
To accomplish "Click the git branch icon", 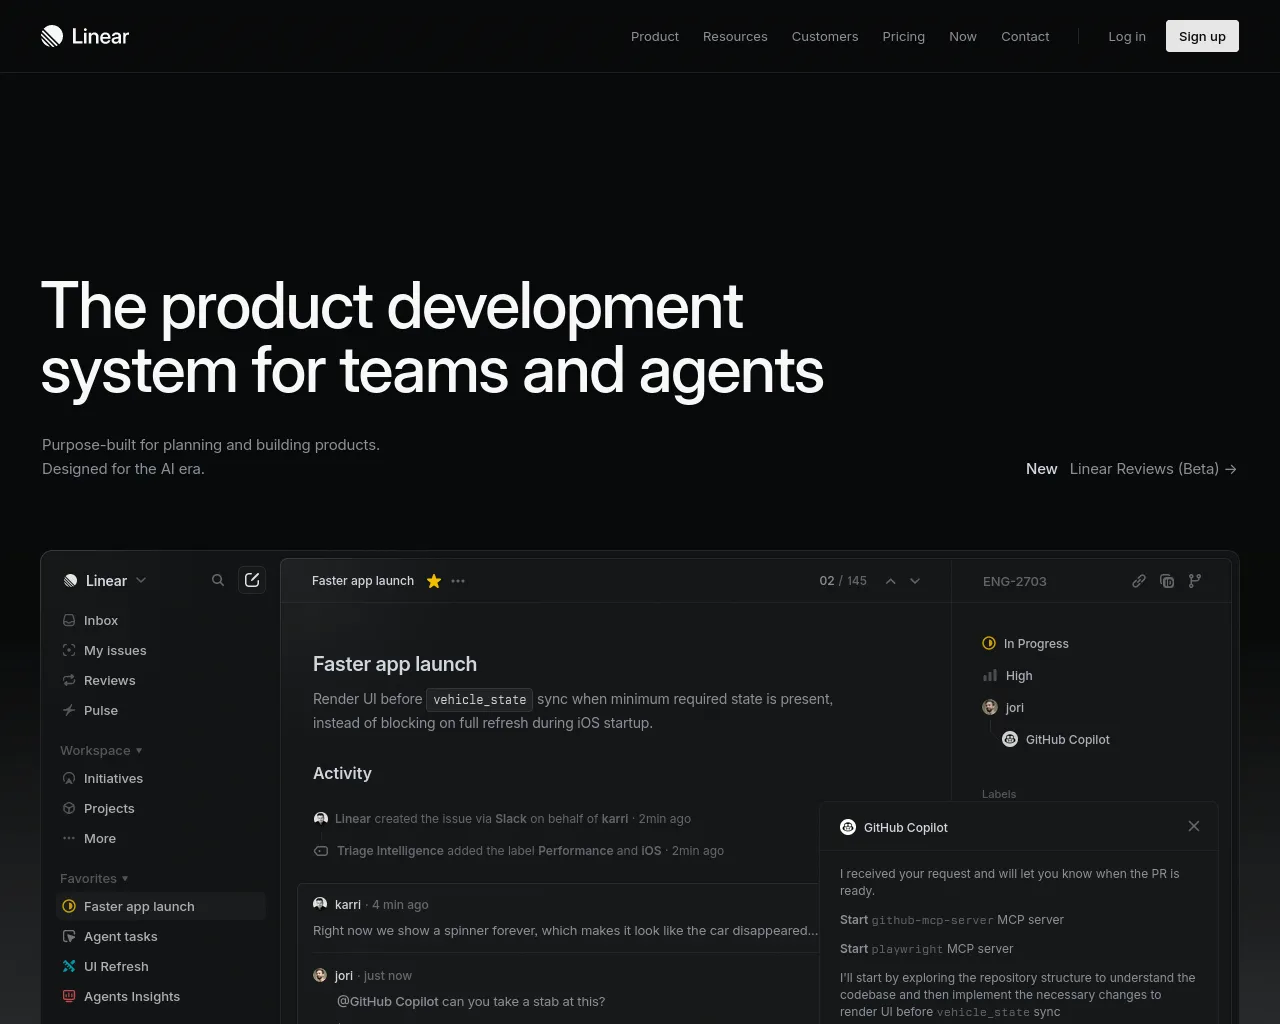I will 1194,581.
